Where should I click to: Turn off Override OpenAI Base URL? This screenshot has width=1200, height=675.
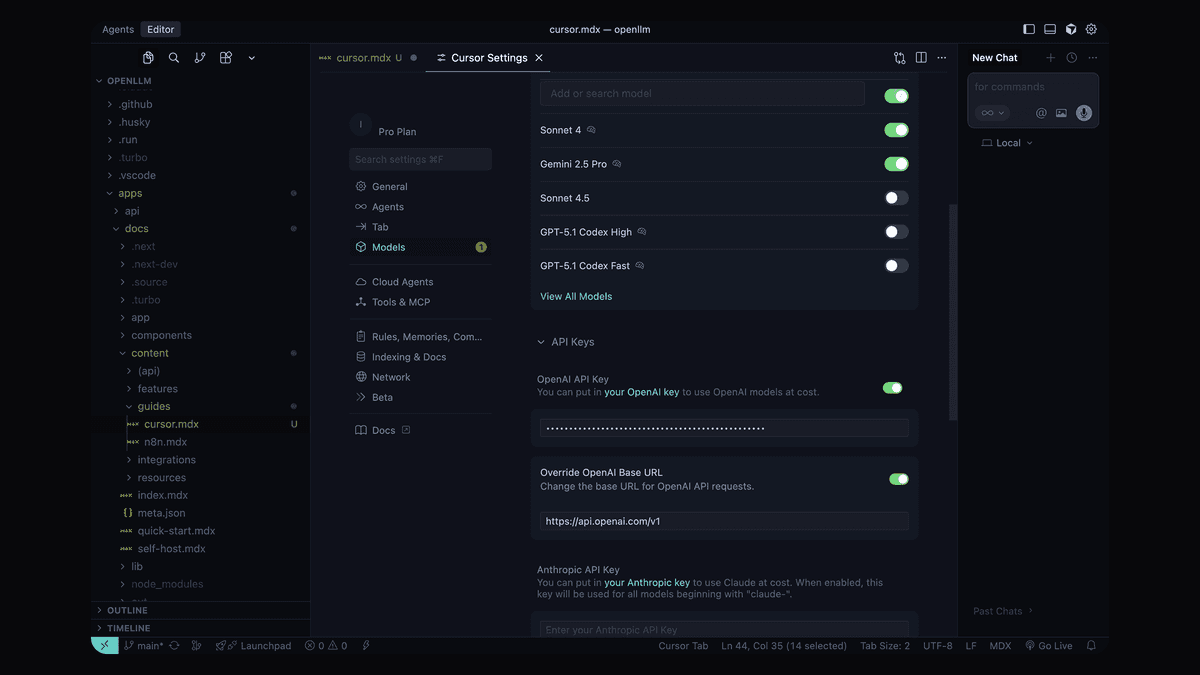[x=899, y=478]
